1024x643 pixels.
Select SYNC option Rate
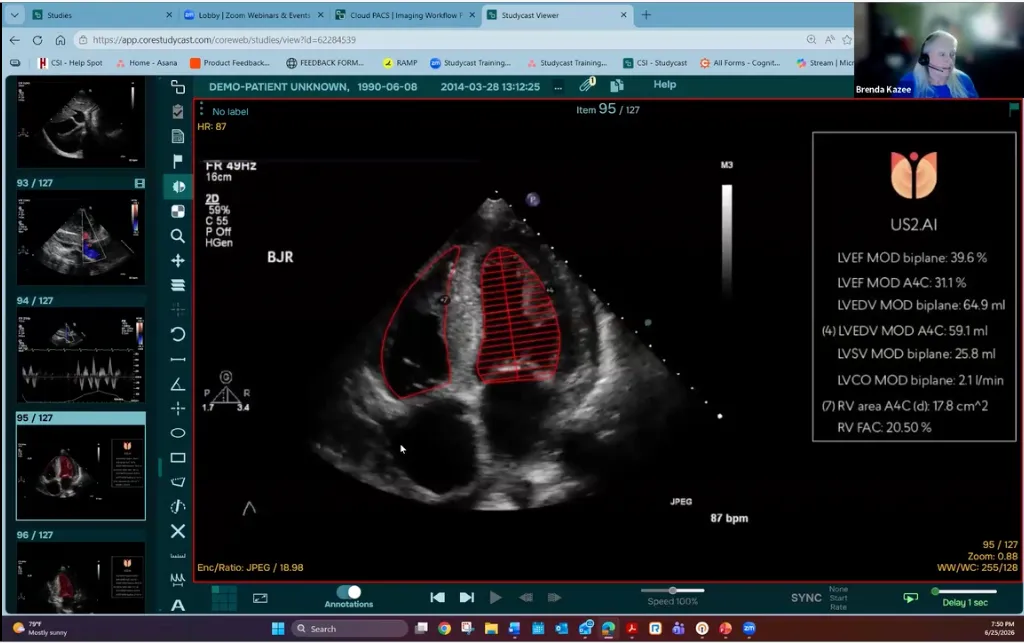click(838, 607)
